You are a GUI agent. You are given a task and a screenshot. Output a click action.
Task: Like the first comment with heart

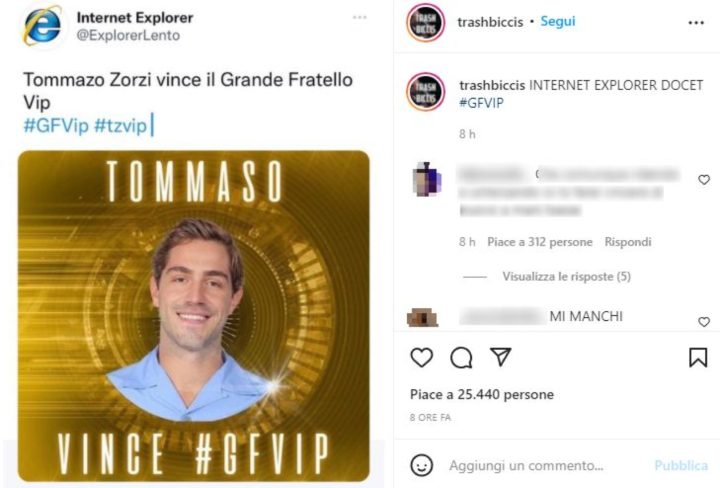click(704, 179)
